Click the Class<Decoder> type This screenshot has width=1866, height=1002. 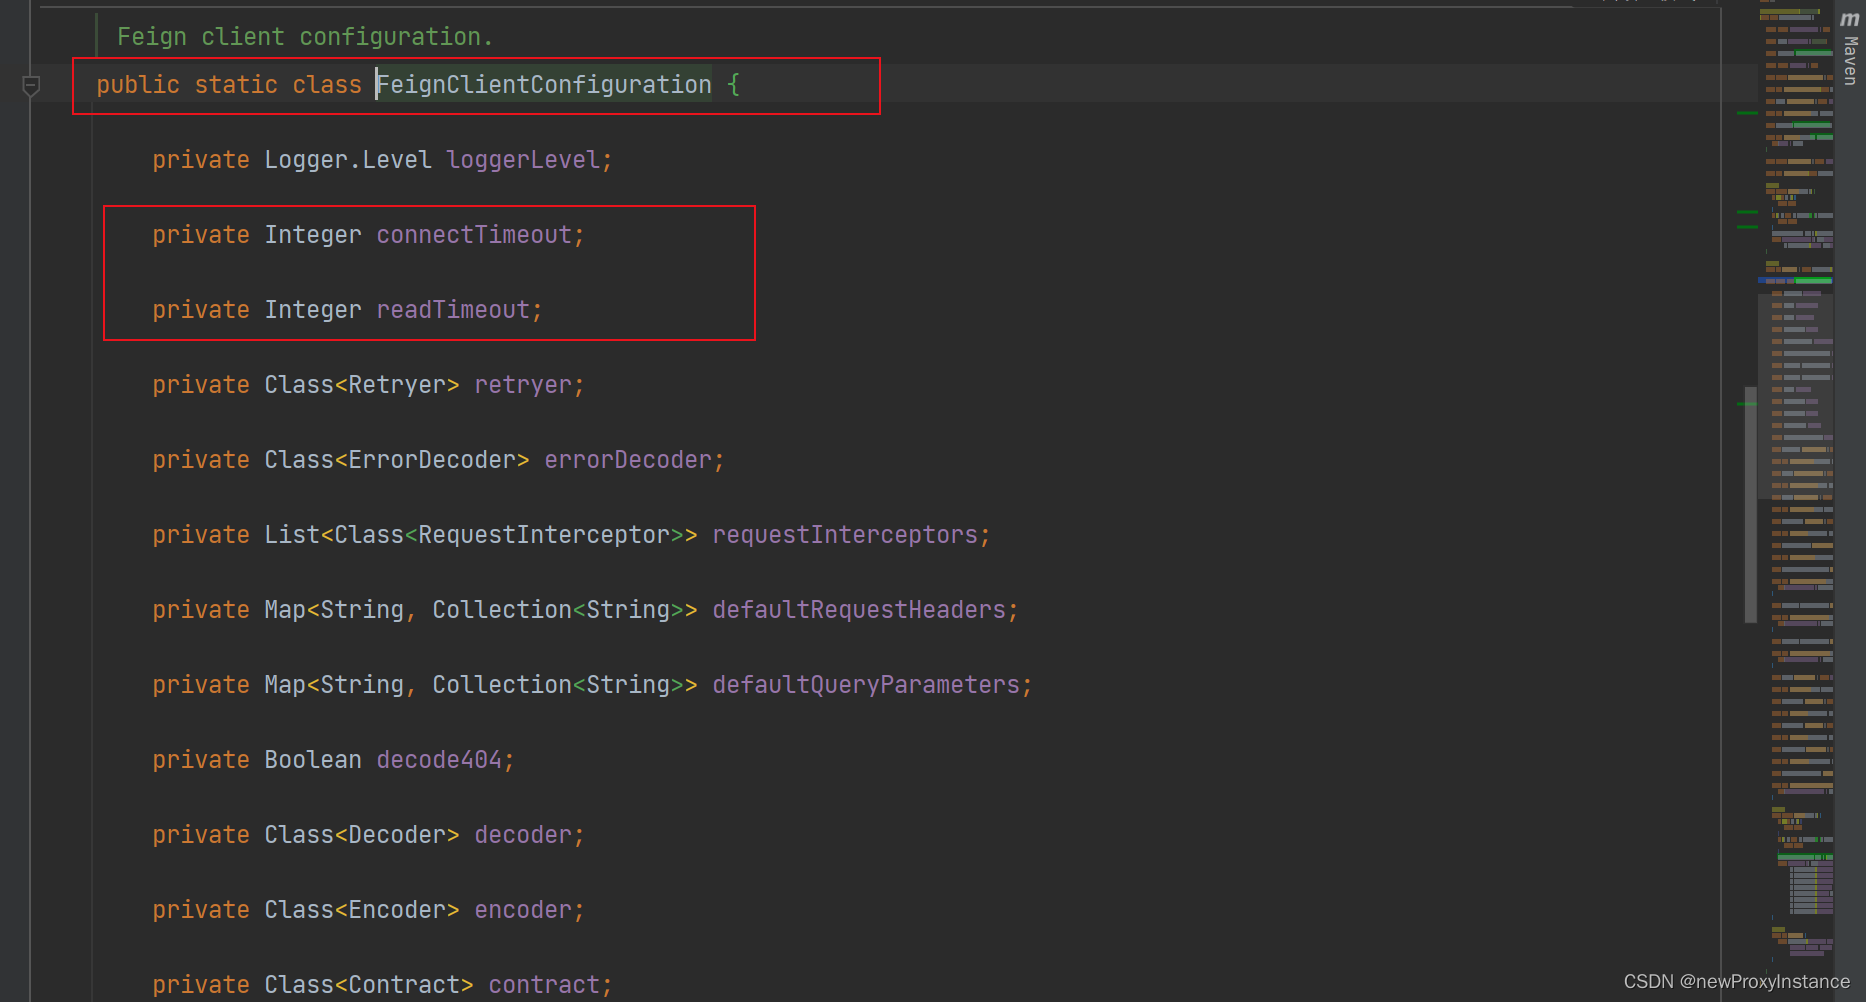coord(362,835)
